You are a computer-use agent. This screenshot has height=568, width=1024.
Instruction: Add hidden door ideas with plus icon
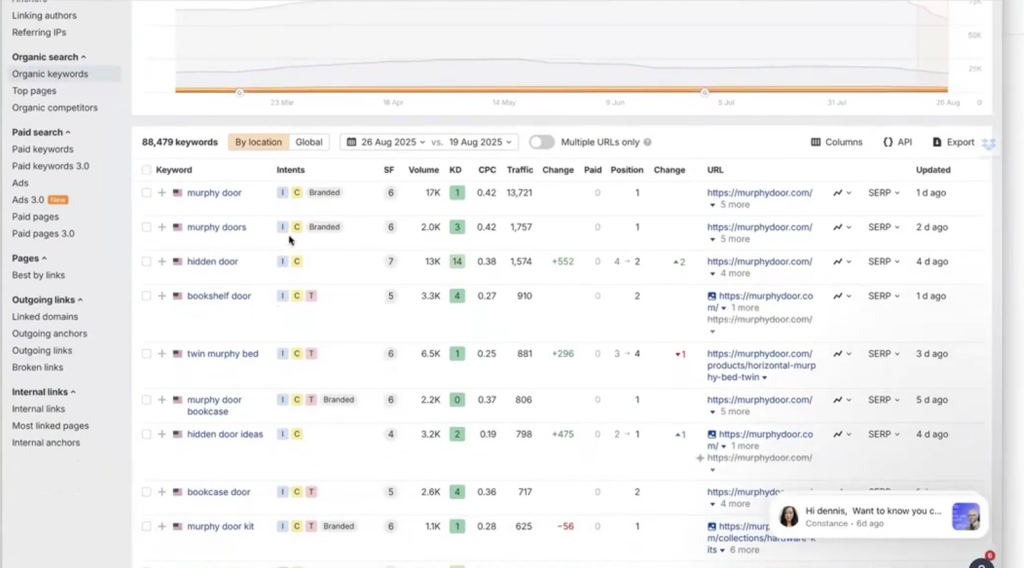tap(162, 434)
